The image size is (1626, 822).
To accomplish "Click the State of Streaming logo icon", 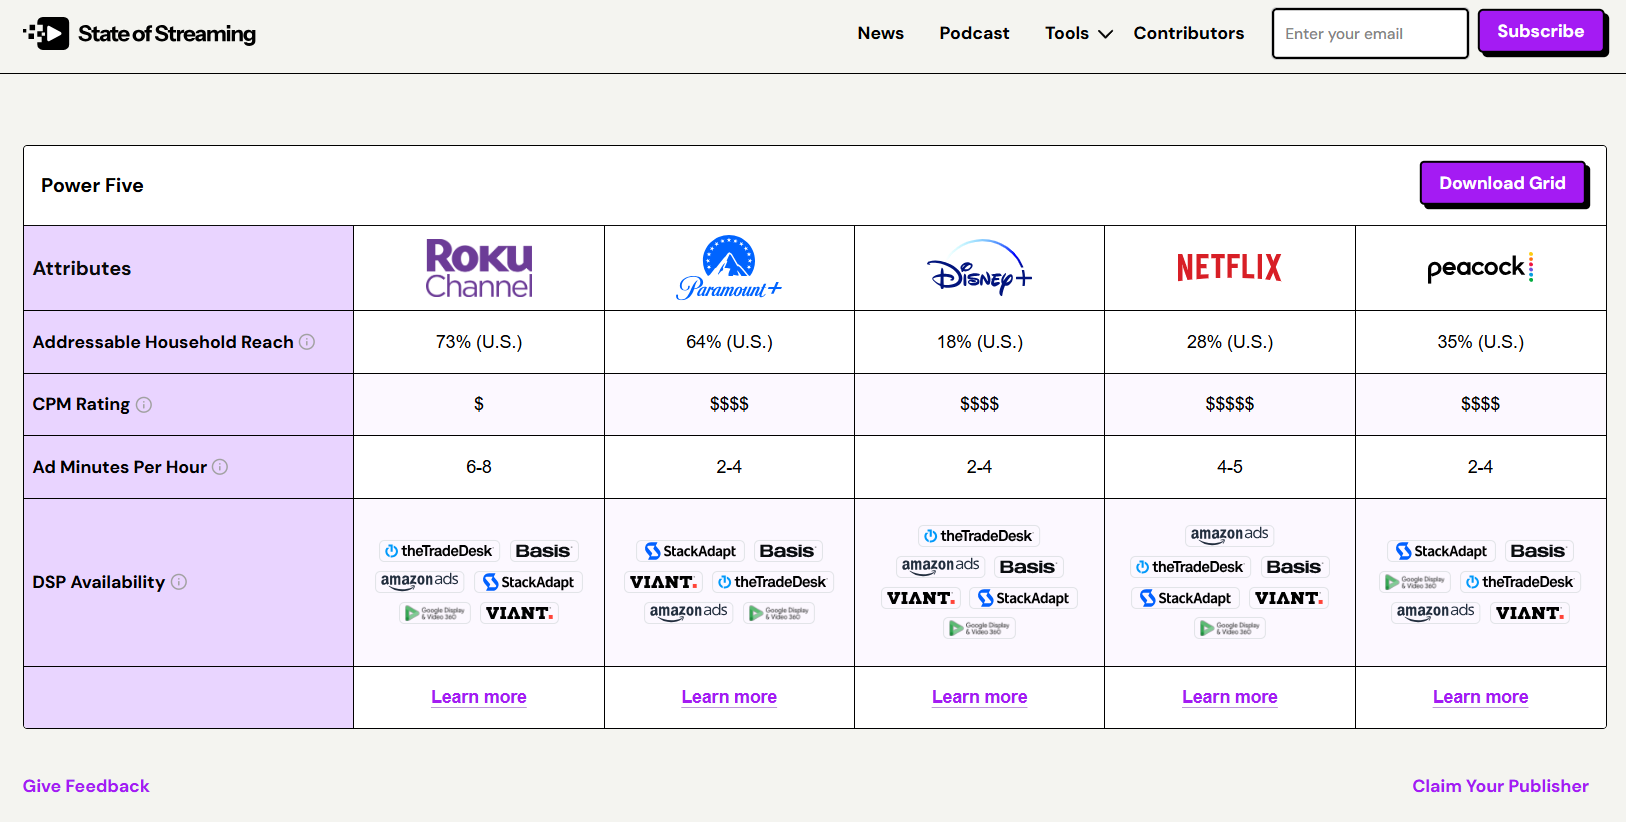I will [46, 34].
